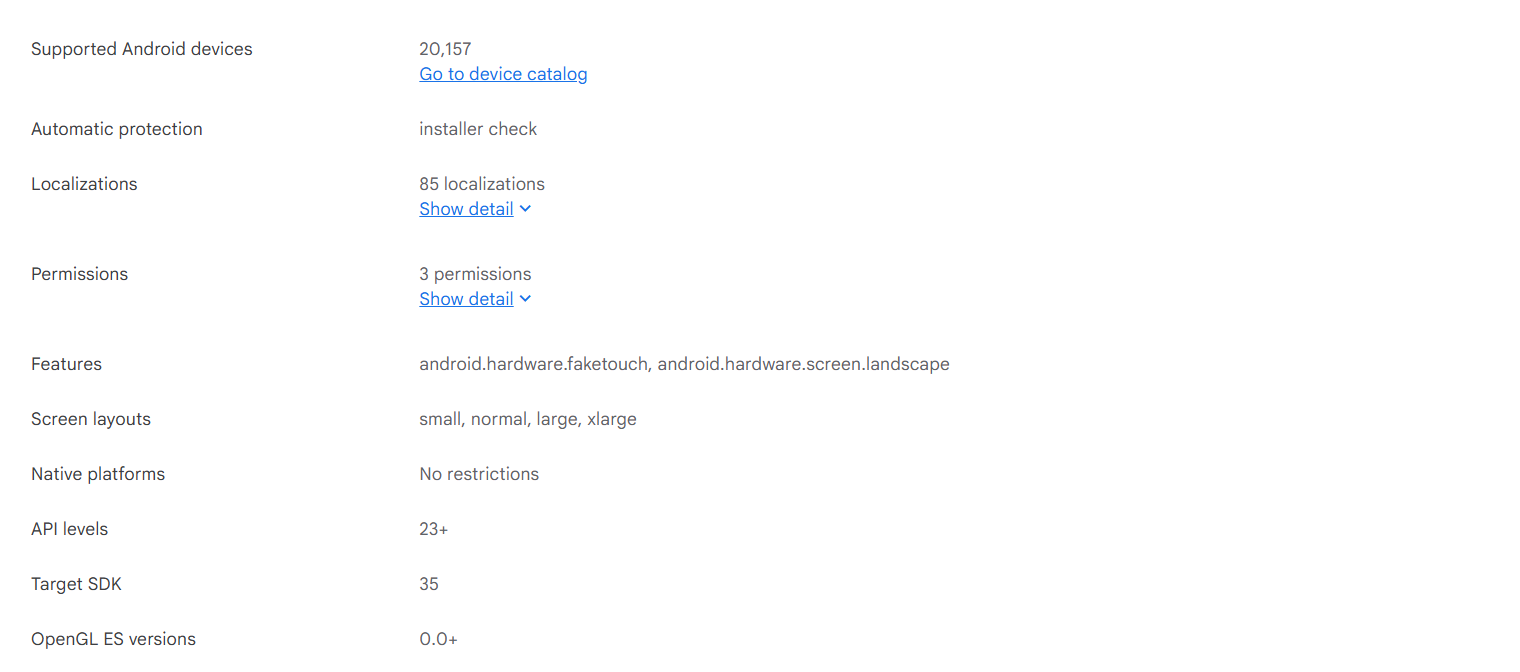The height and width of the screenshot is (672, 1520).
Task: Select the 23+ API levels value
Action: 434,529
